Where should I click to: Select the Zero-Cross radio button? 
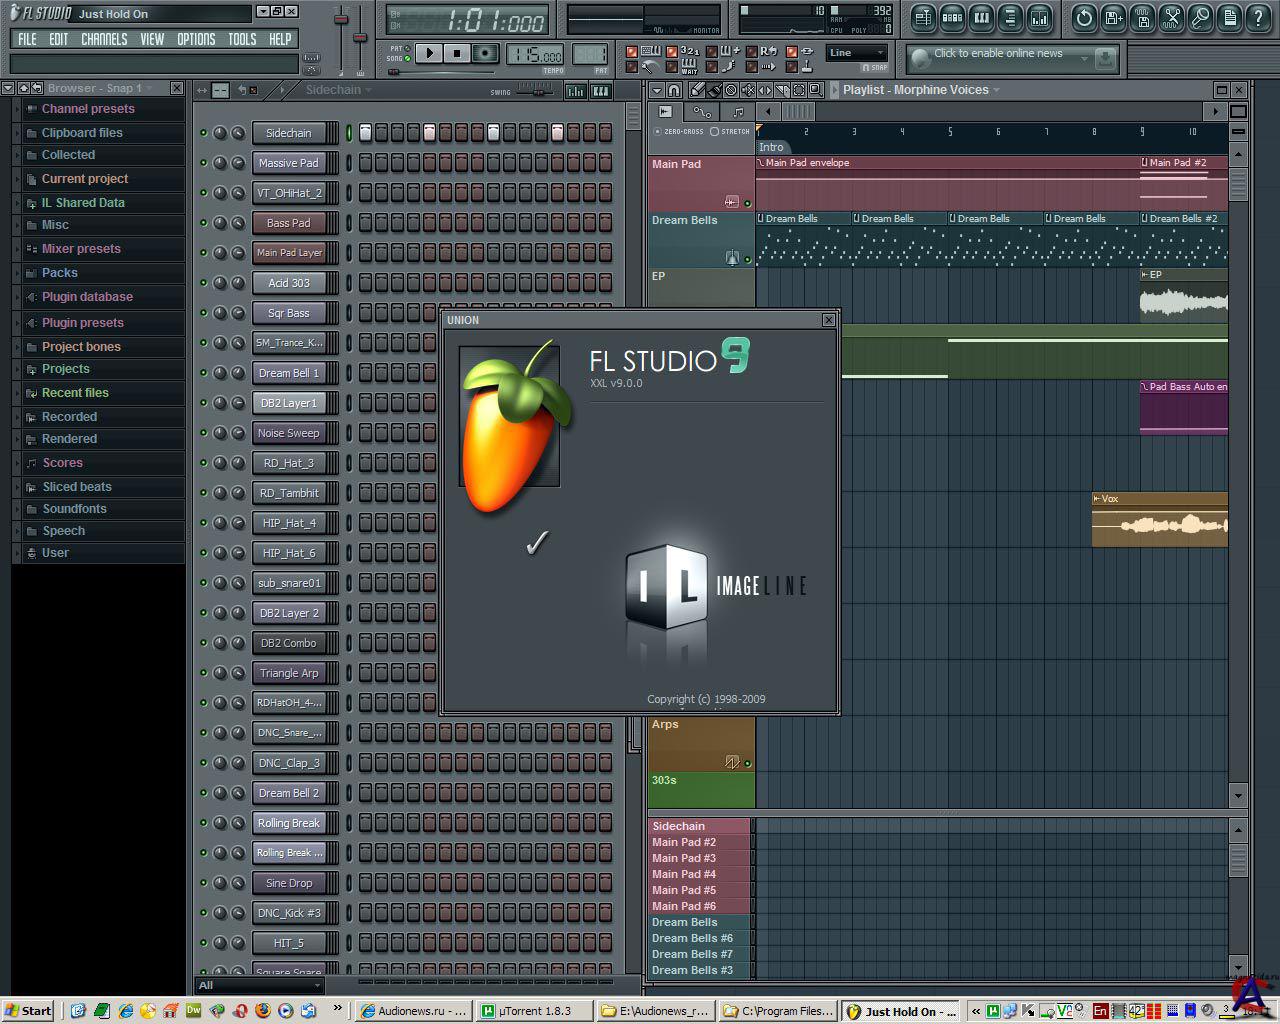(x=657, y=131)
